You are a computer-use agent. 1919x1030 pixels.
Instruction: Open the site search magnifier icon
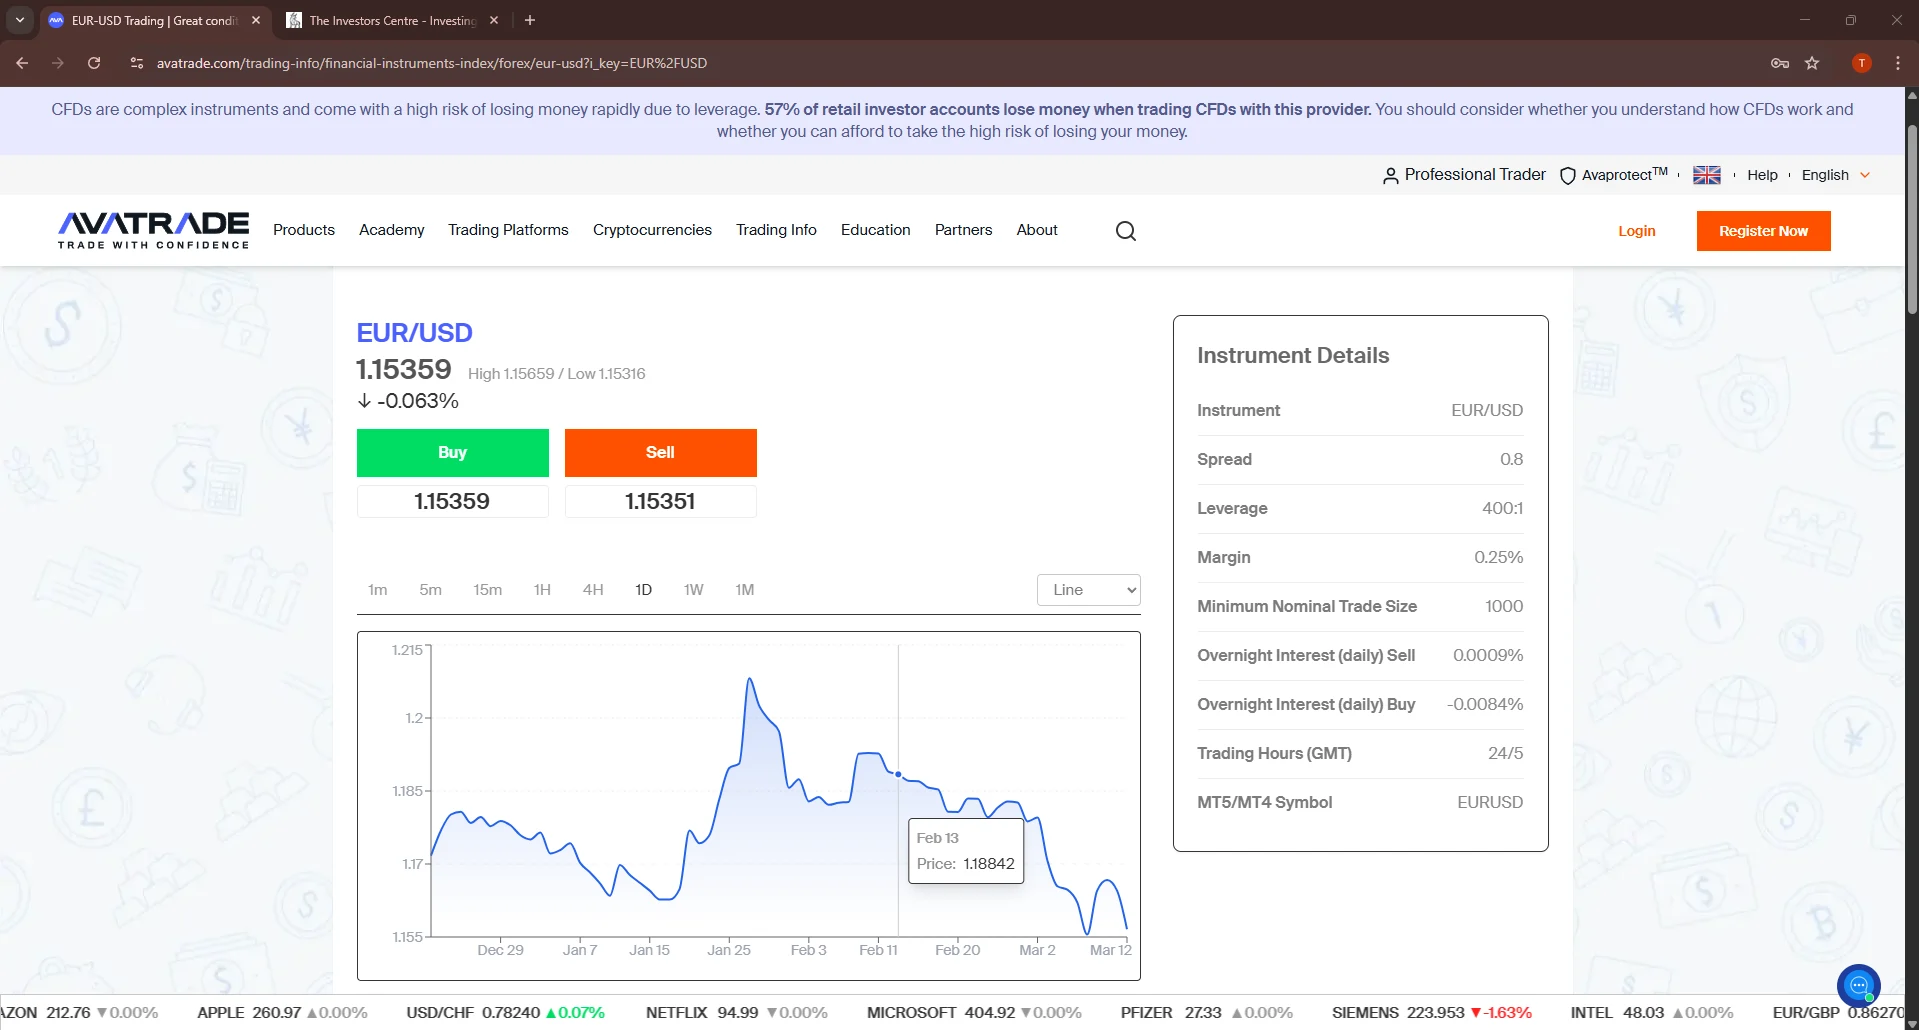pyautogui.click(x=1126, y=231)
